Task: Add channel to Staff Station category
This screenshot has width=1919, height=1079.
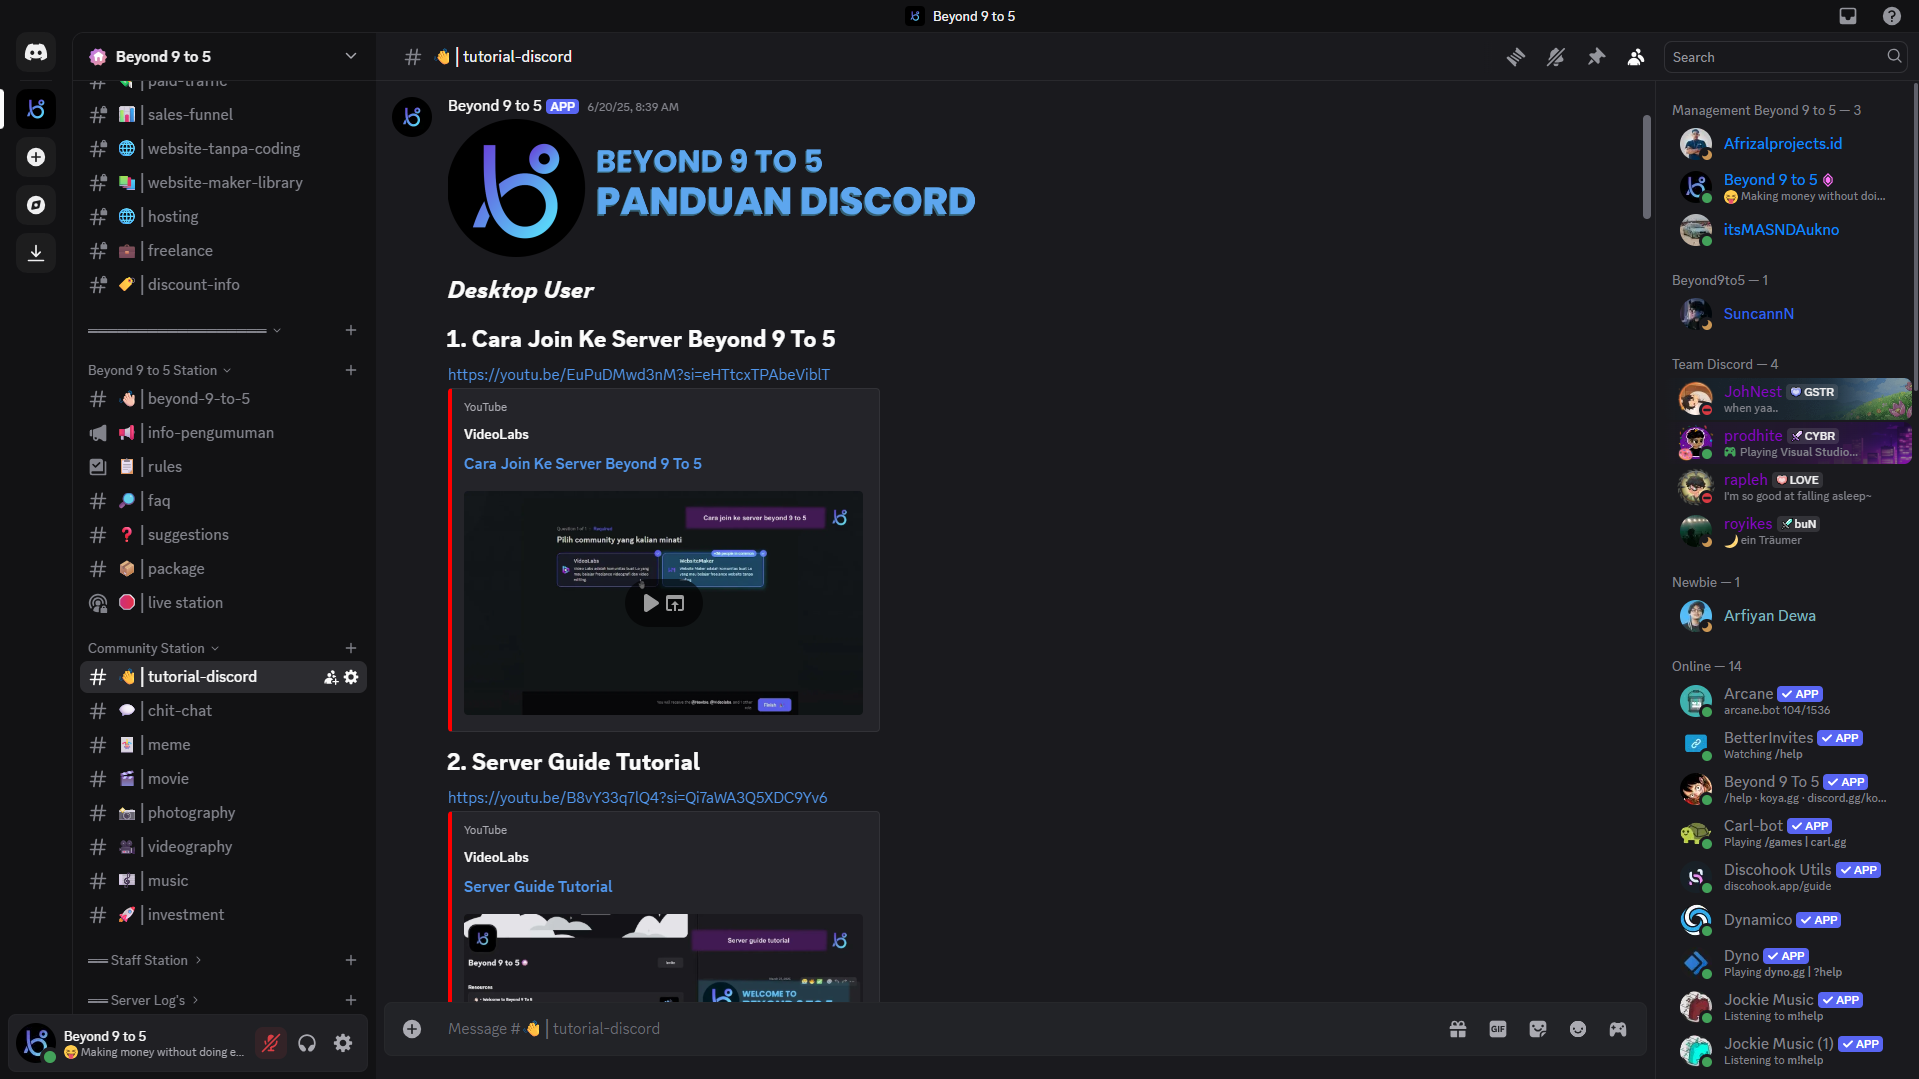Action: 351,960
